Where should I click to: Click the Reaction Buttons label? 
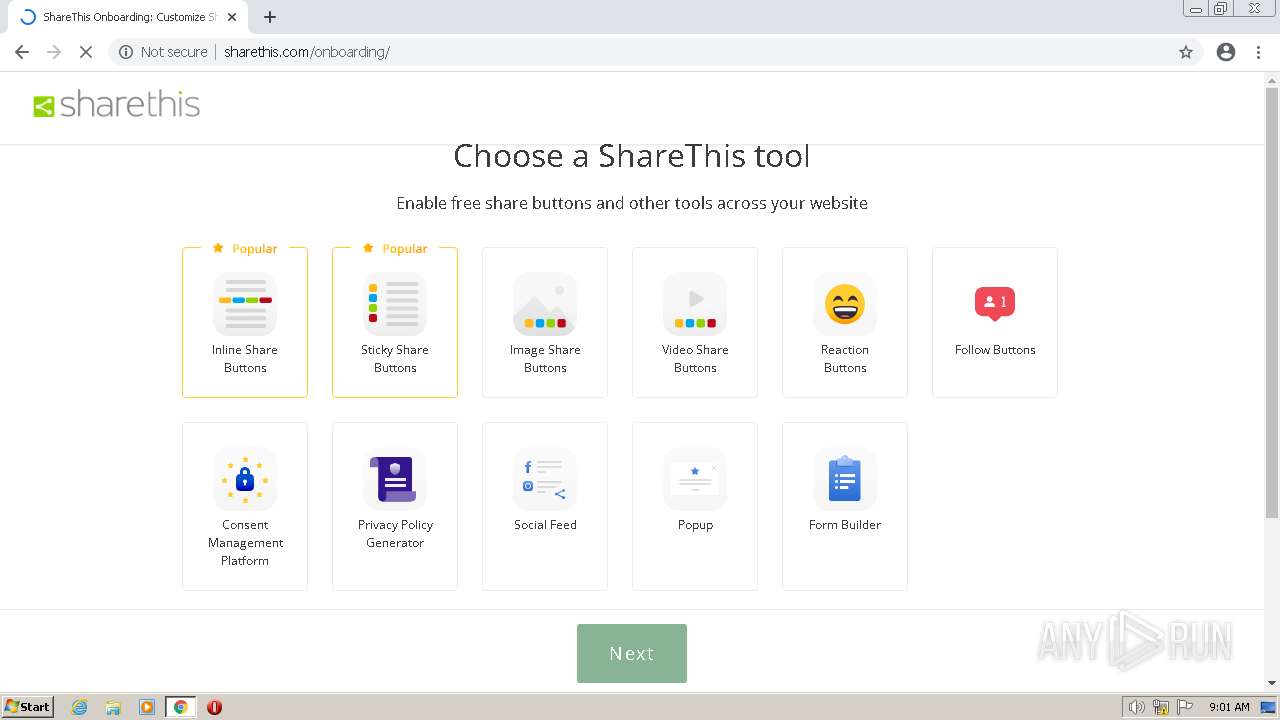[845, 359]
